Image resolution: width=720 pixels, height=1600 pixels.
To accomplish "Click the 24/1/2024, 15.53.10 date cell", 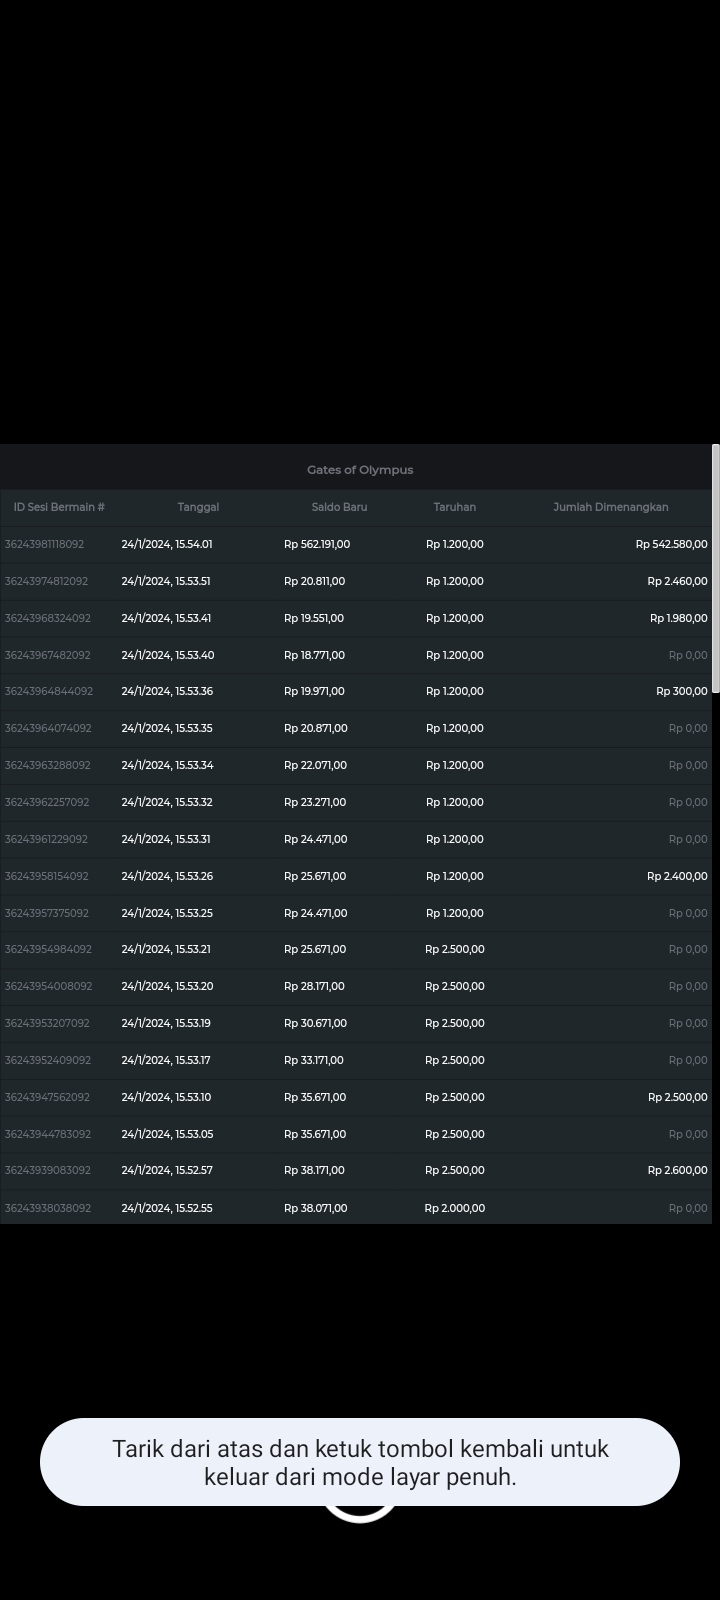I will (166, 1097).
